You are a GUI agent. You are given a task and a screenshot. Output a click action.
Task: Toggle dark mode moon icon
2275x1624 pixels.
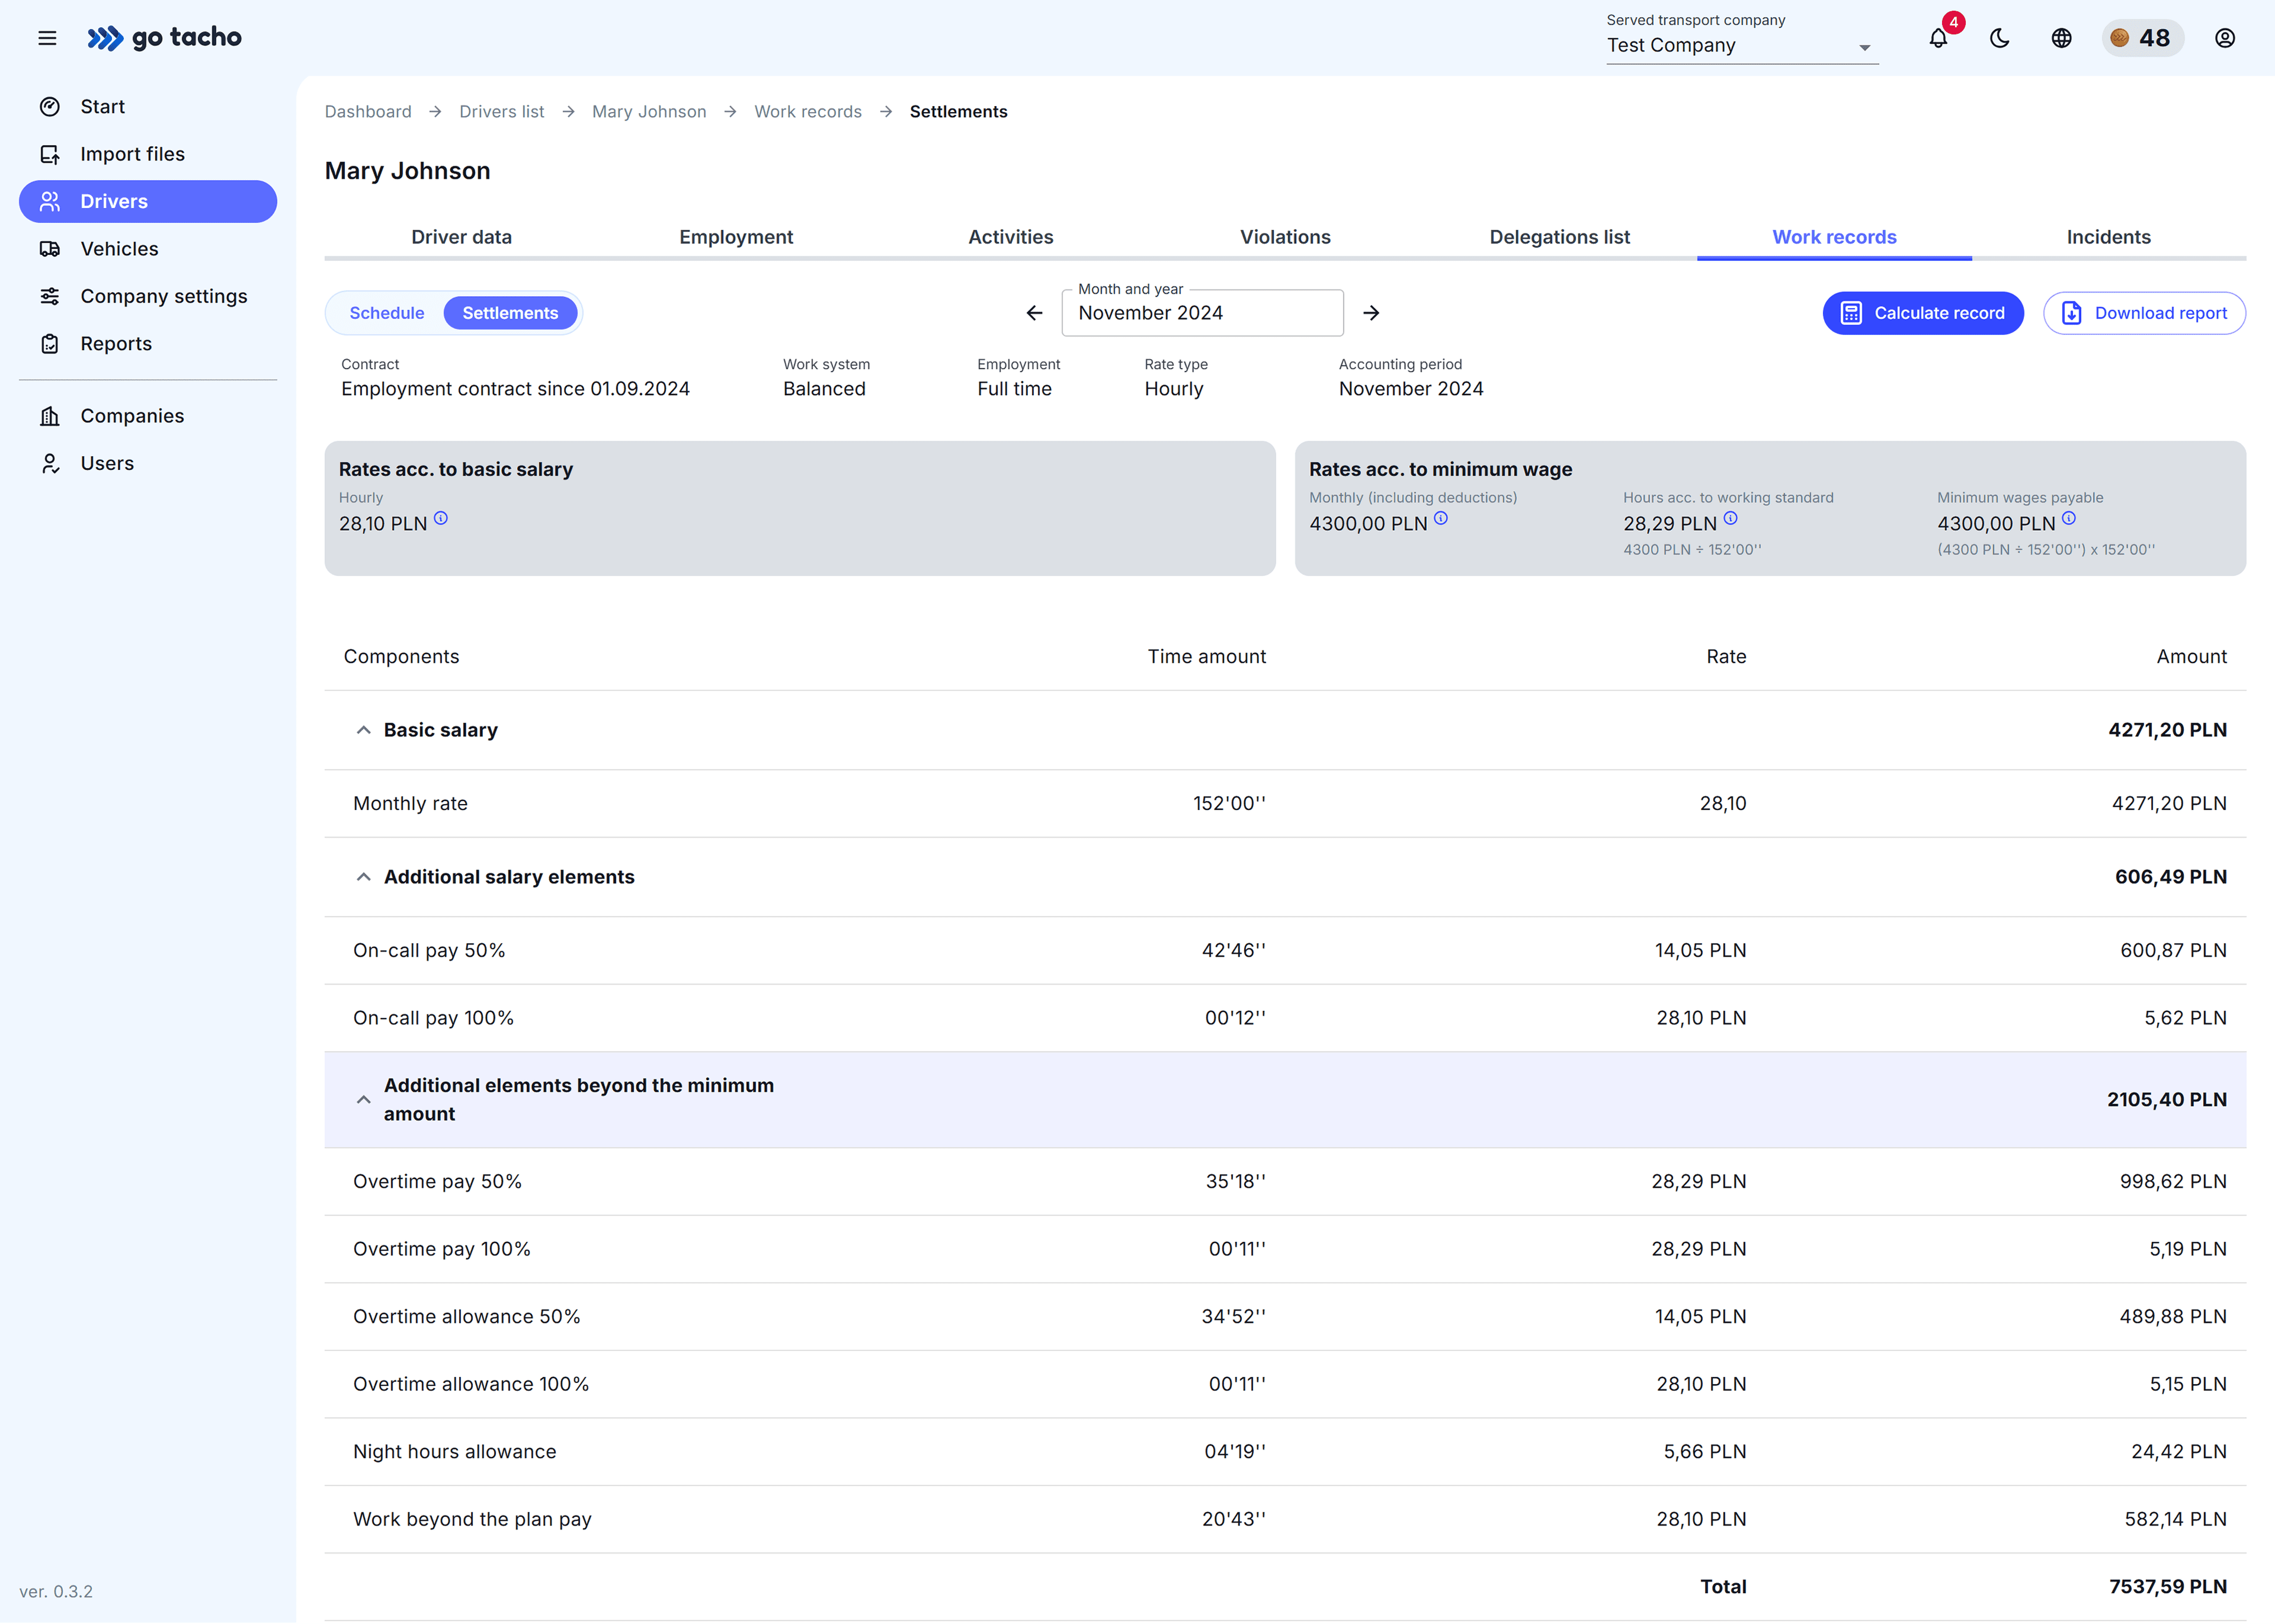pyautogui.click(x=2000, y=38)
